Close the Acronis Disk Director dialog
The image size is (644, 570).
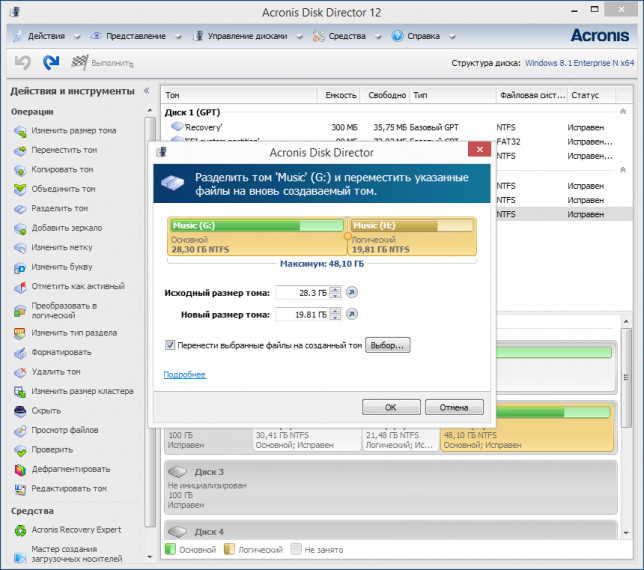coord(479,149)
